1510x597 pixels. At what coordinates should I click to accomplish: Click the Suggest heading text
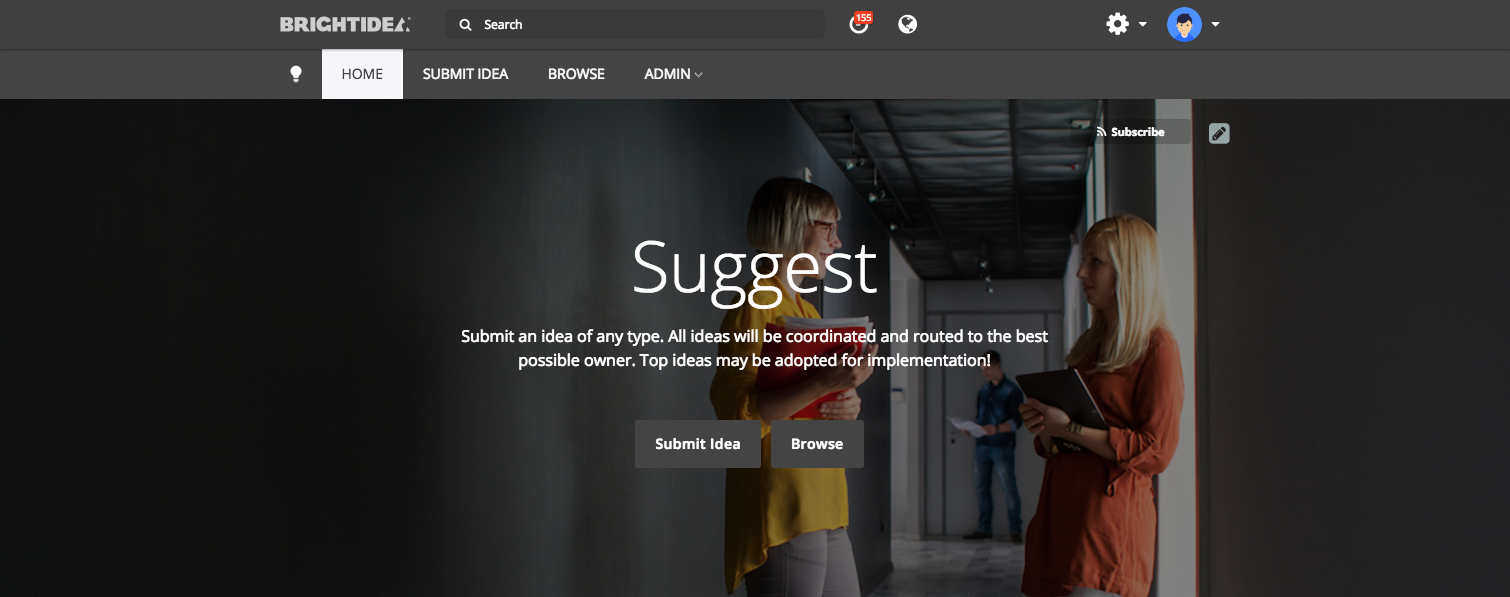[755, 269]
